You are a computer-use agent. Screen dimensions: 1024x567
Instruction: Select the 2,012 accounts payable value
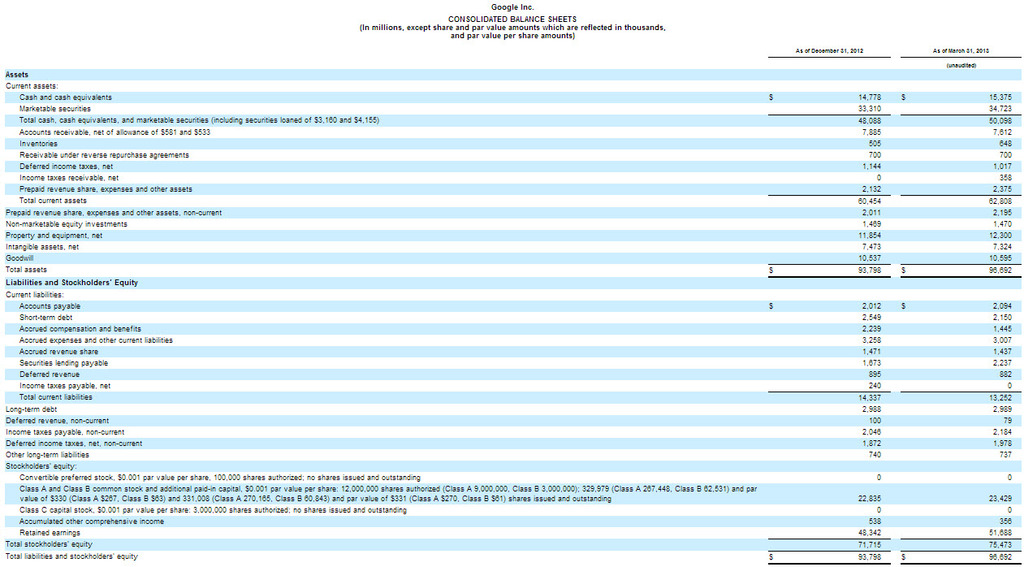pyautogui.click(x=872, y=306)
